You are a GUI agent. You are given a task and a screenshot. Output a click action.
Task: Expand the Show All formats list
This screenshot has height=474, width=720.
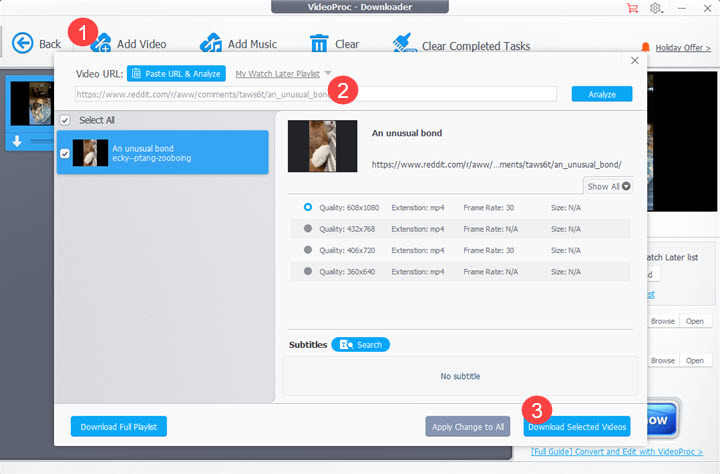(608, 186)
